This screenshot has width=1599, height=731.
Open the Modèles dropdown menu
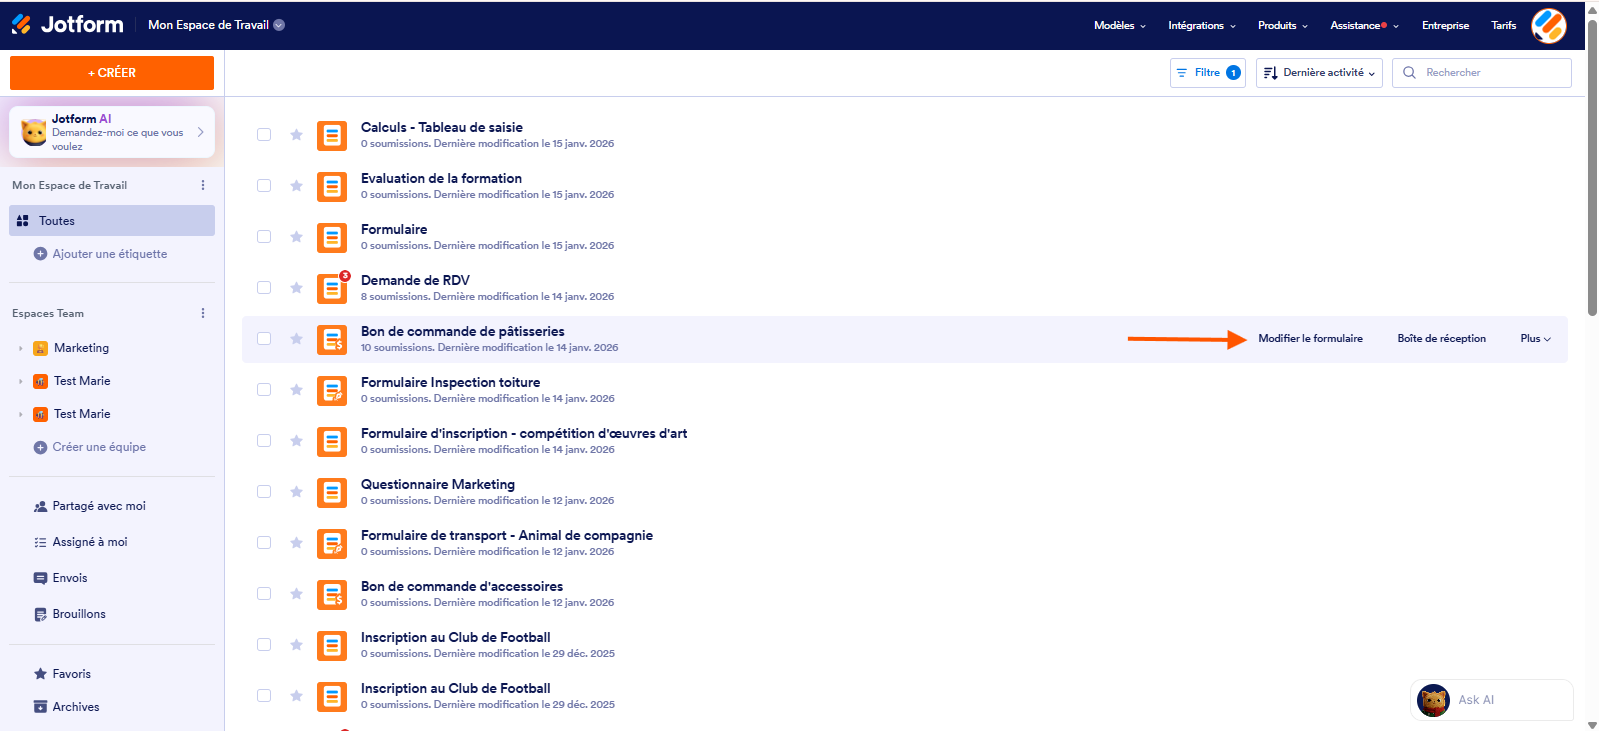click(1119, 25)
